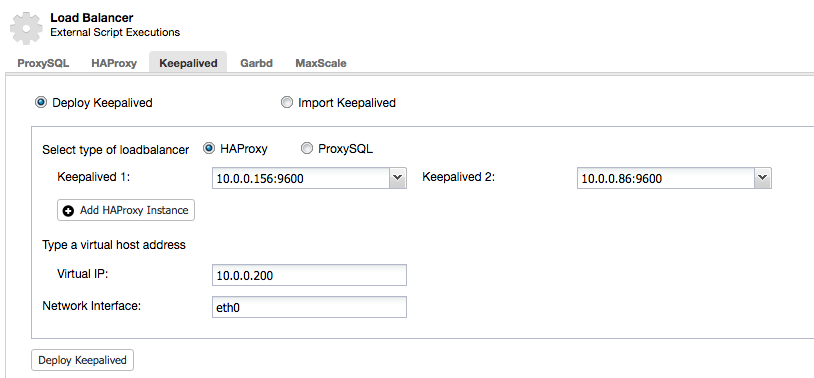Select the Deploy Keepalived radio button
The image size is (814, 378).
click(x=40, y=102)
